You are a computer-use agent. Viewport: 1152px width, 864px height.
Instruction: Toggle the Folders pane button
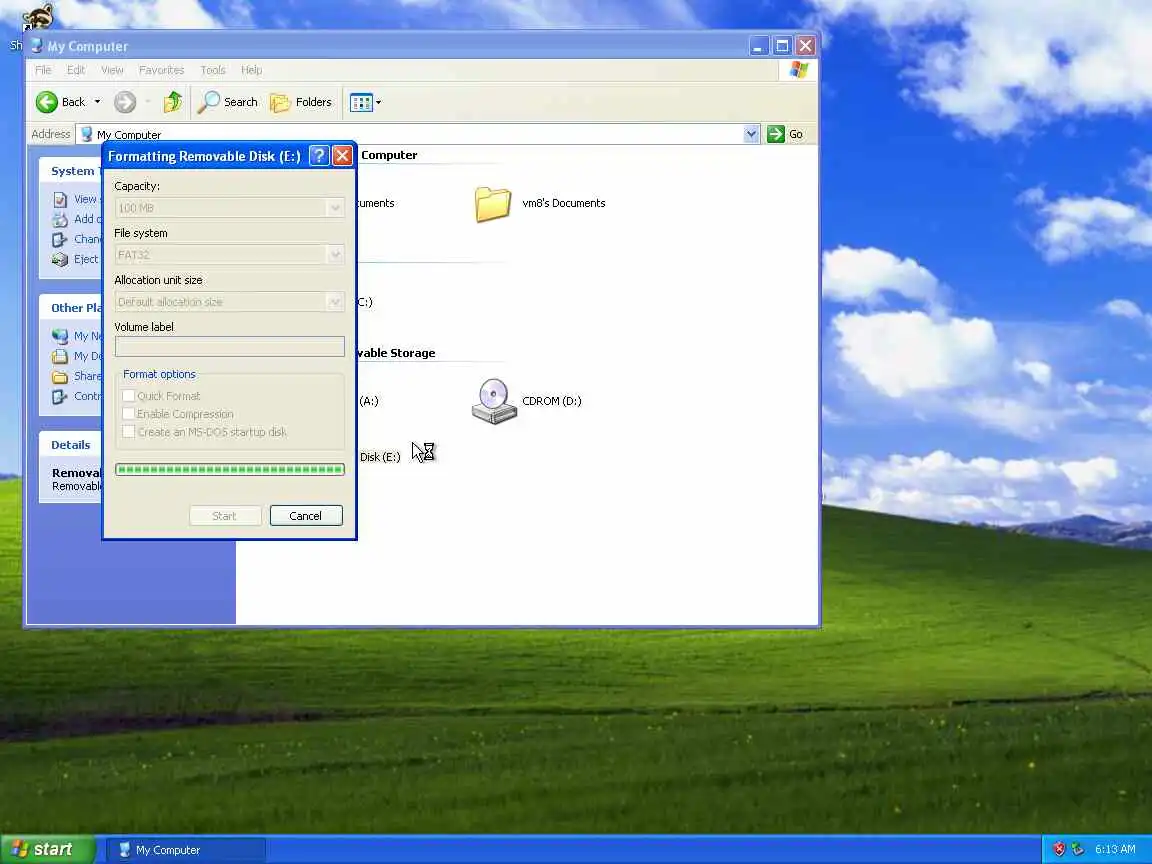coord(301,102)
